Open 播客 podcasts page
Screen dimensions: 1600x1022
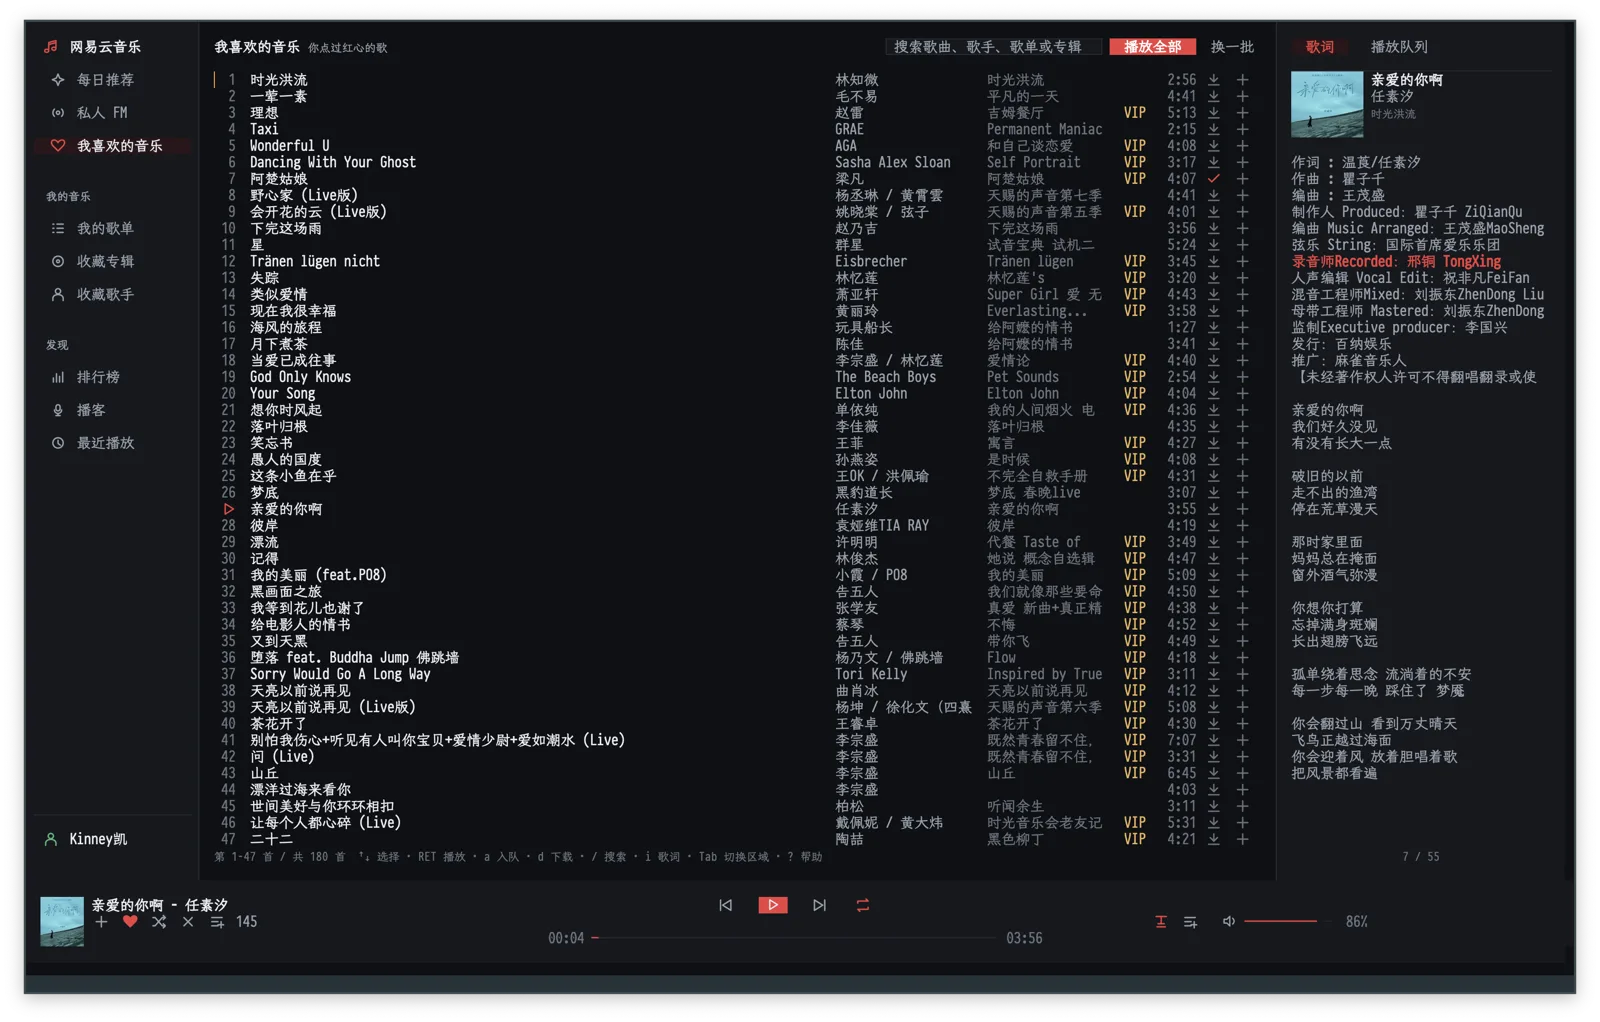click(x=79, y=411)
